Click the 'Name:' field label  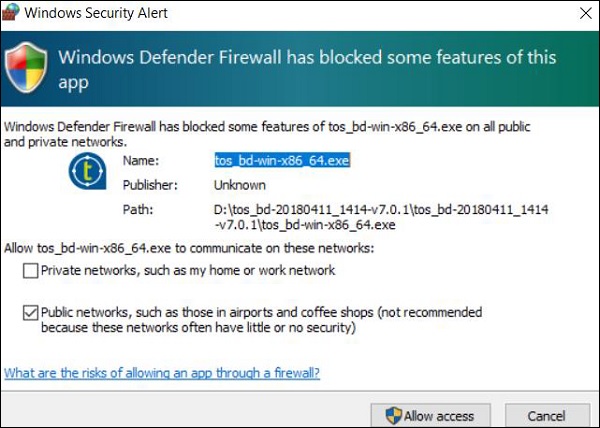pos(139,160)
